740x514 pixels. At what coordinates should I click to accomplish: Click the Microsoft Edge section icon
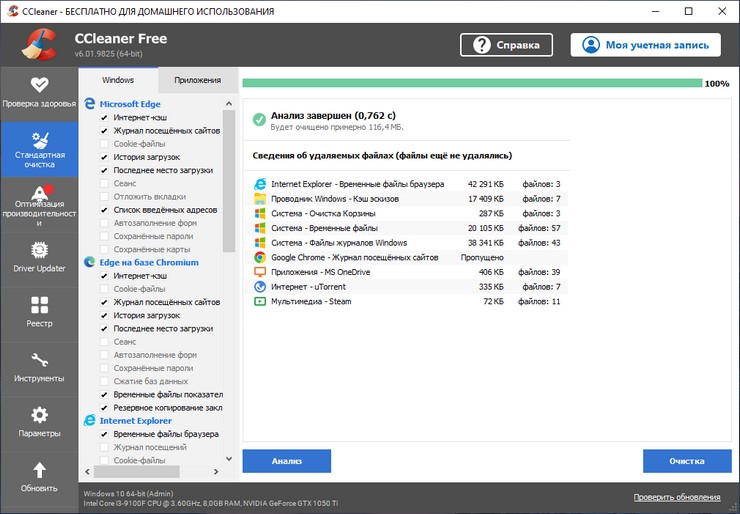click(90, 104)
